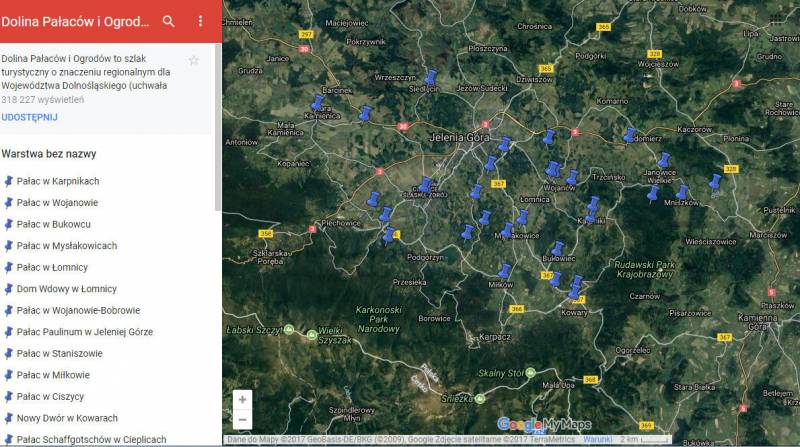
Task: Click the Łabski Szczyt peak marker
Action: tap(289, 330)
